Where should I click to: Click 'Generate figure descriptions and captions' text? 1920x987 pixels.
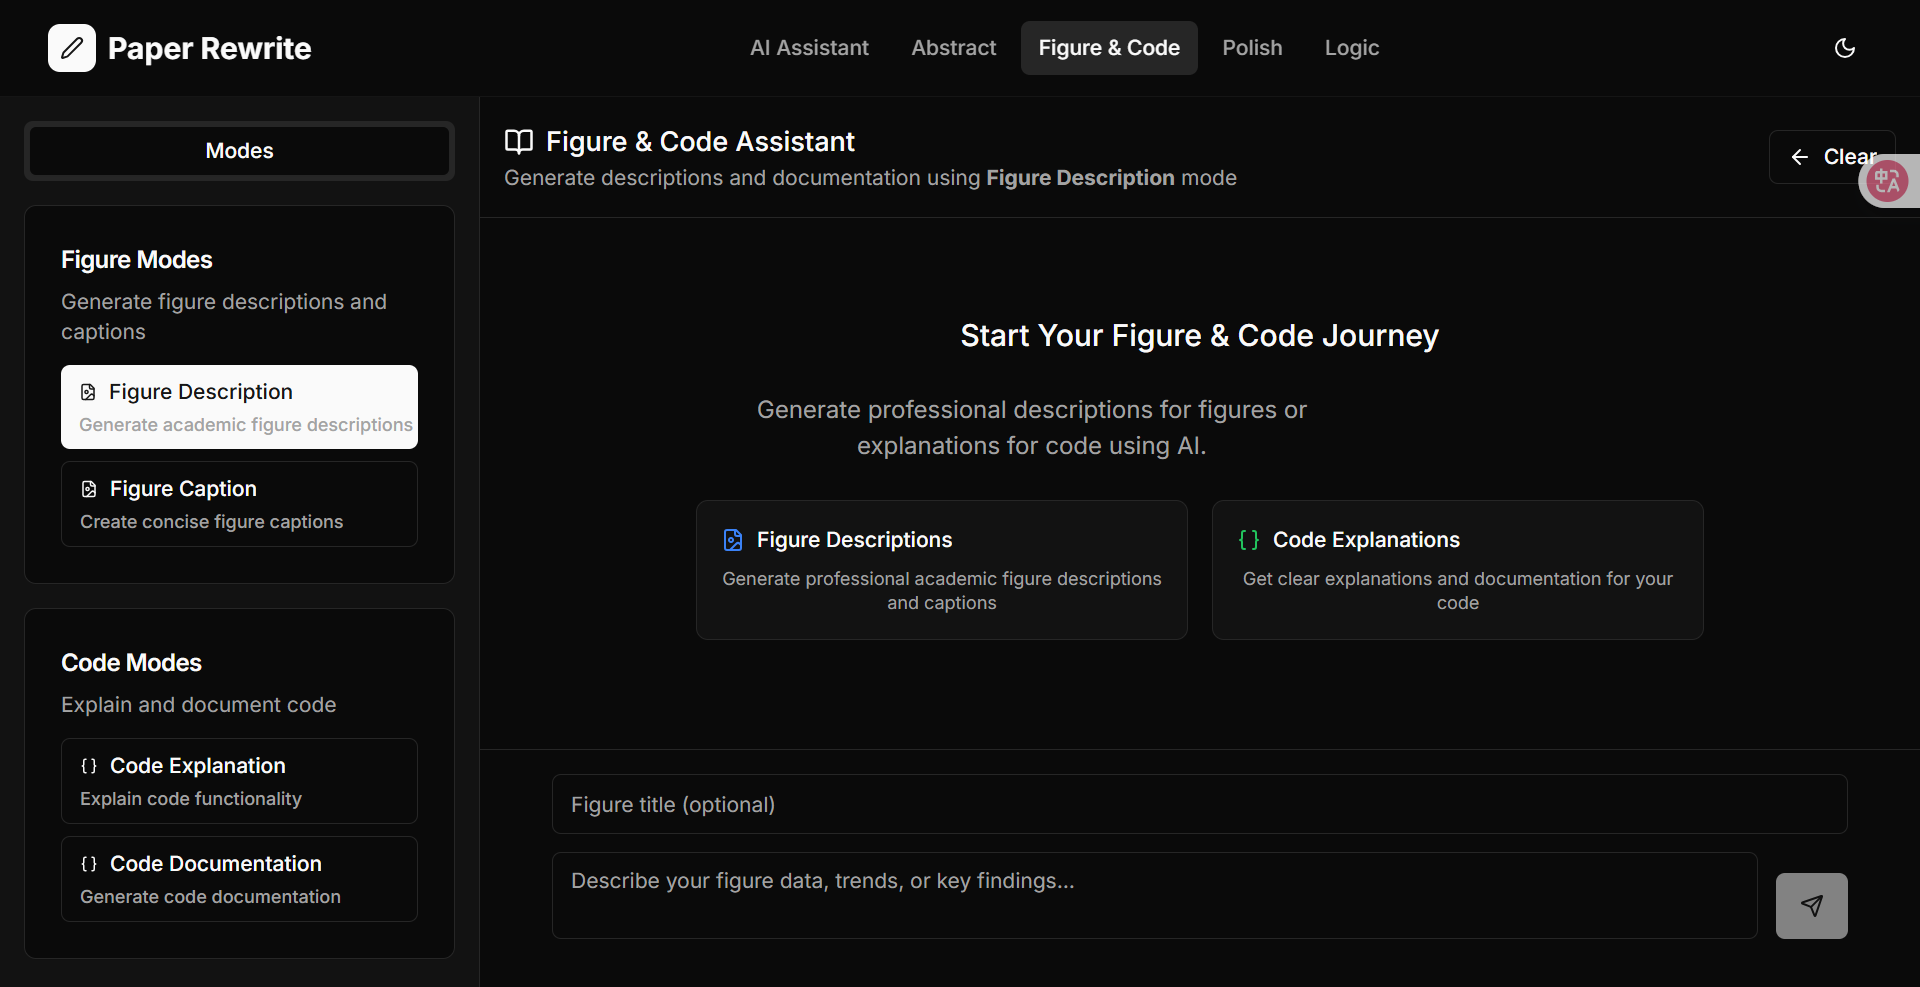[x=224, y=317]
